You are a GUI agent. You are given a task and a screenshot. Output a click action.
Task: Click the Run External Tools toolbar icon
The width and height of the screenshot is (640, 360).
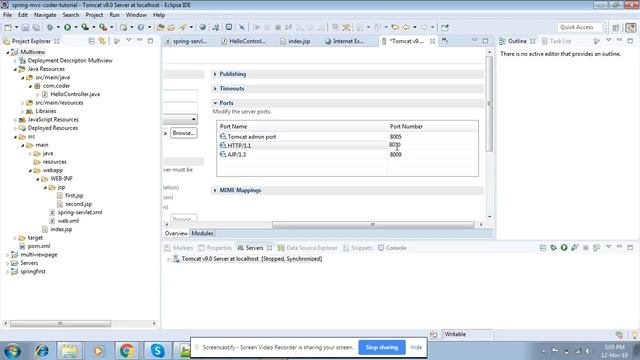click(103, 27)
